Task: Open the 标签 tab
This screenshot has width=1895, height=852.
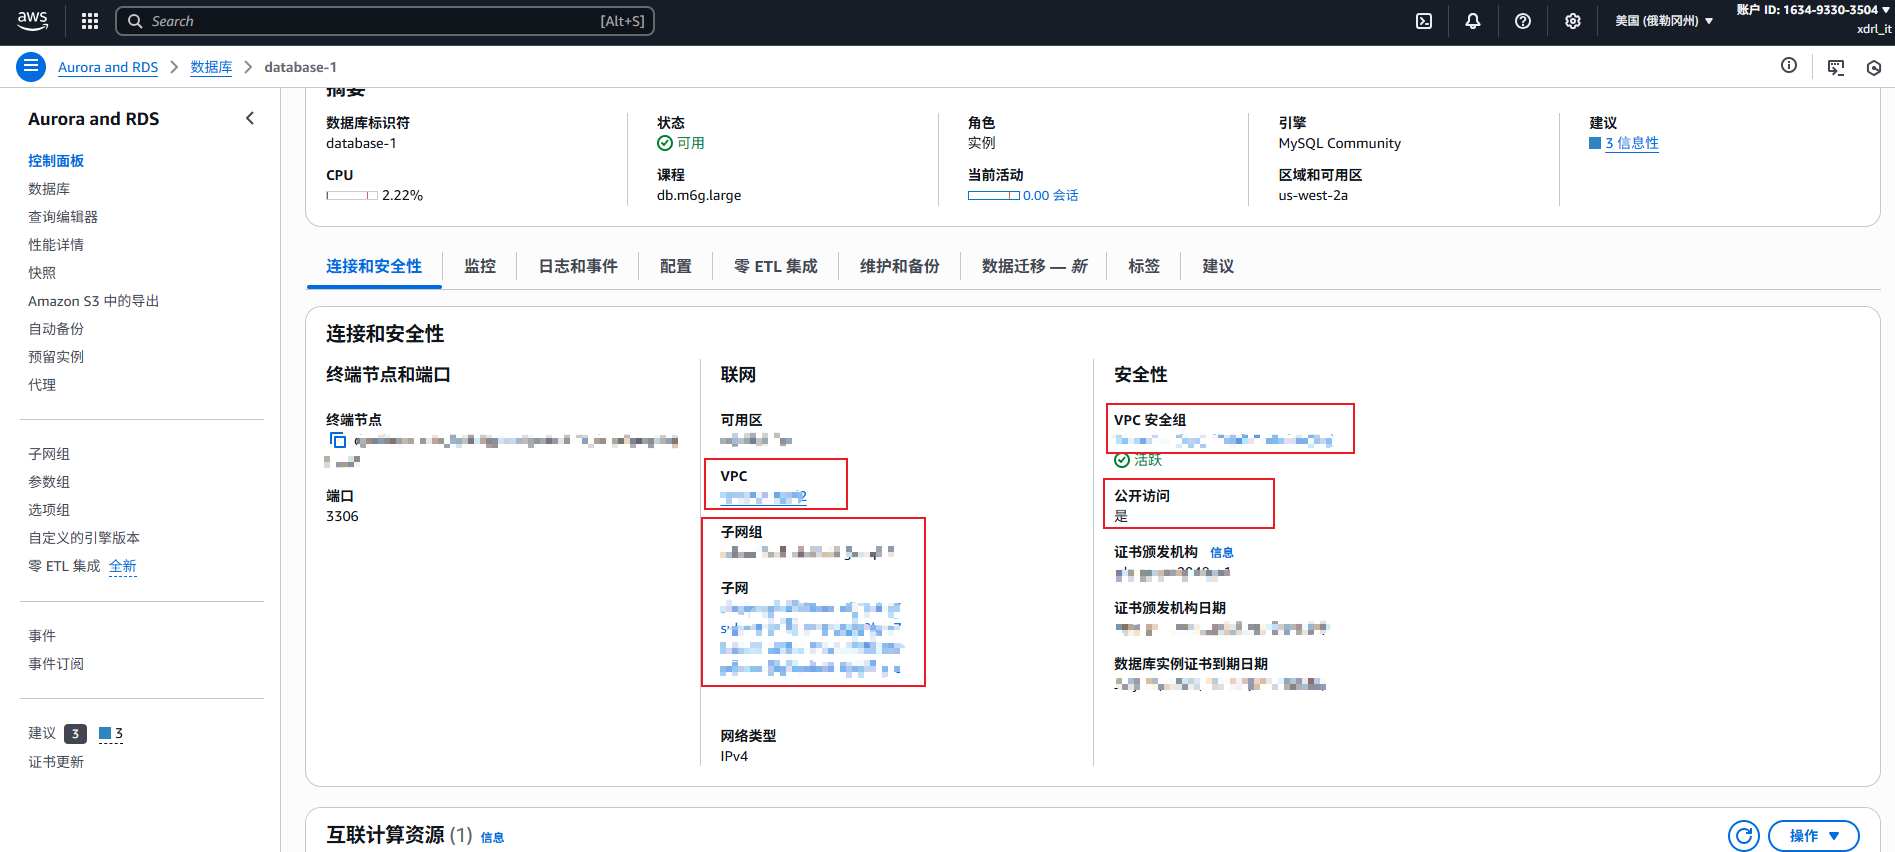Action: pyautogui.click(x=1144, y=266)
